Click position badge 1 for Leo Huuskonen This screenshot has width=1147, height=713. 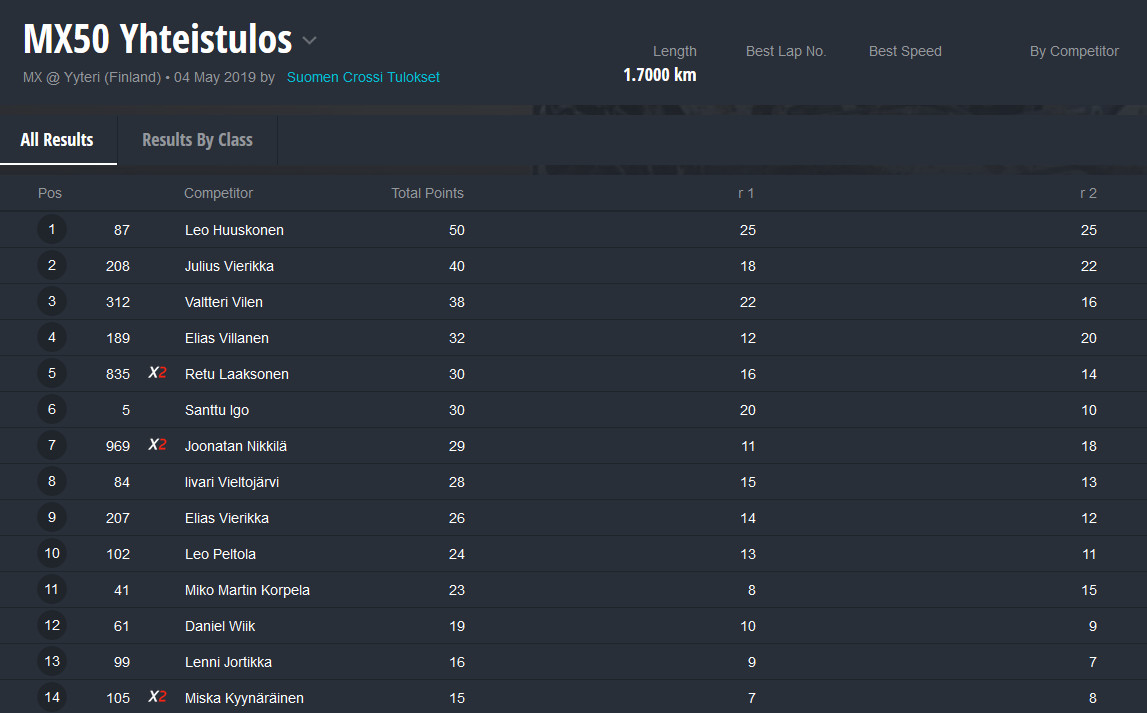click(52, 230)
